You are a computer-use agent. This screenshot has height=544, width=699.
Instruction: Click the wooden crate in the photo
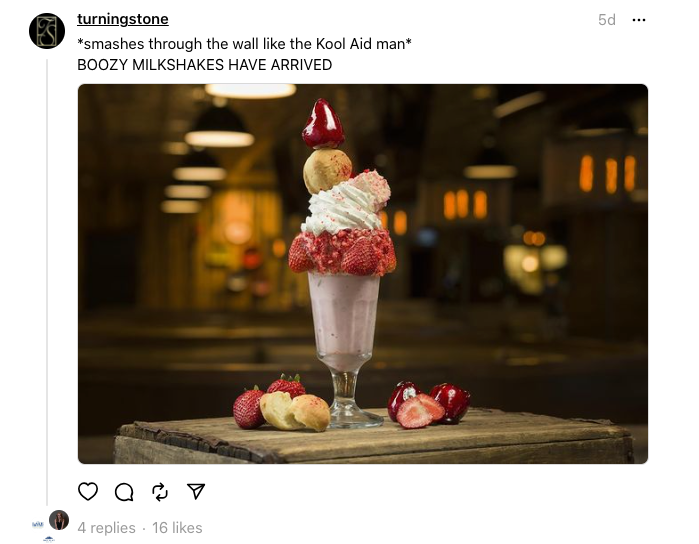click(x=374, y=438)
